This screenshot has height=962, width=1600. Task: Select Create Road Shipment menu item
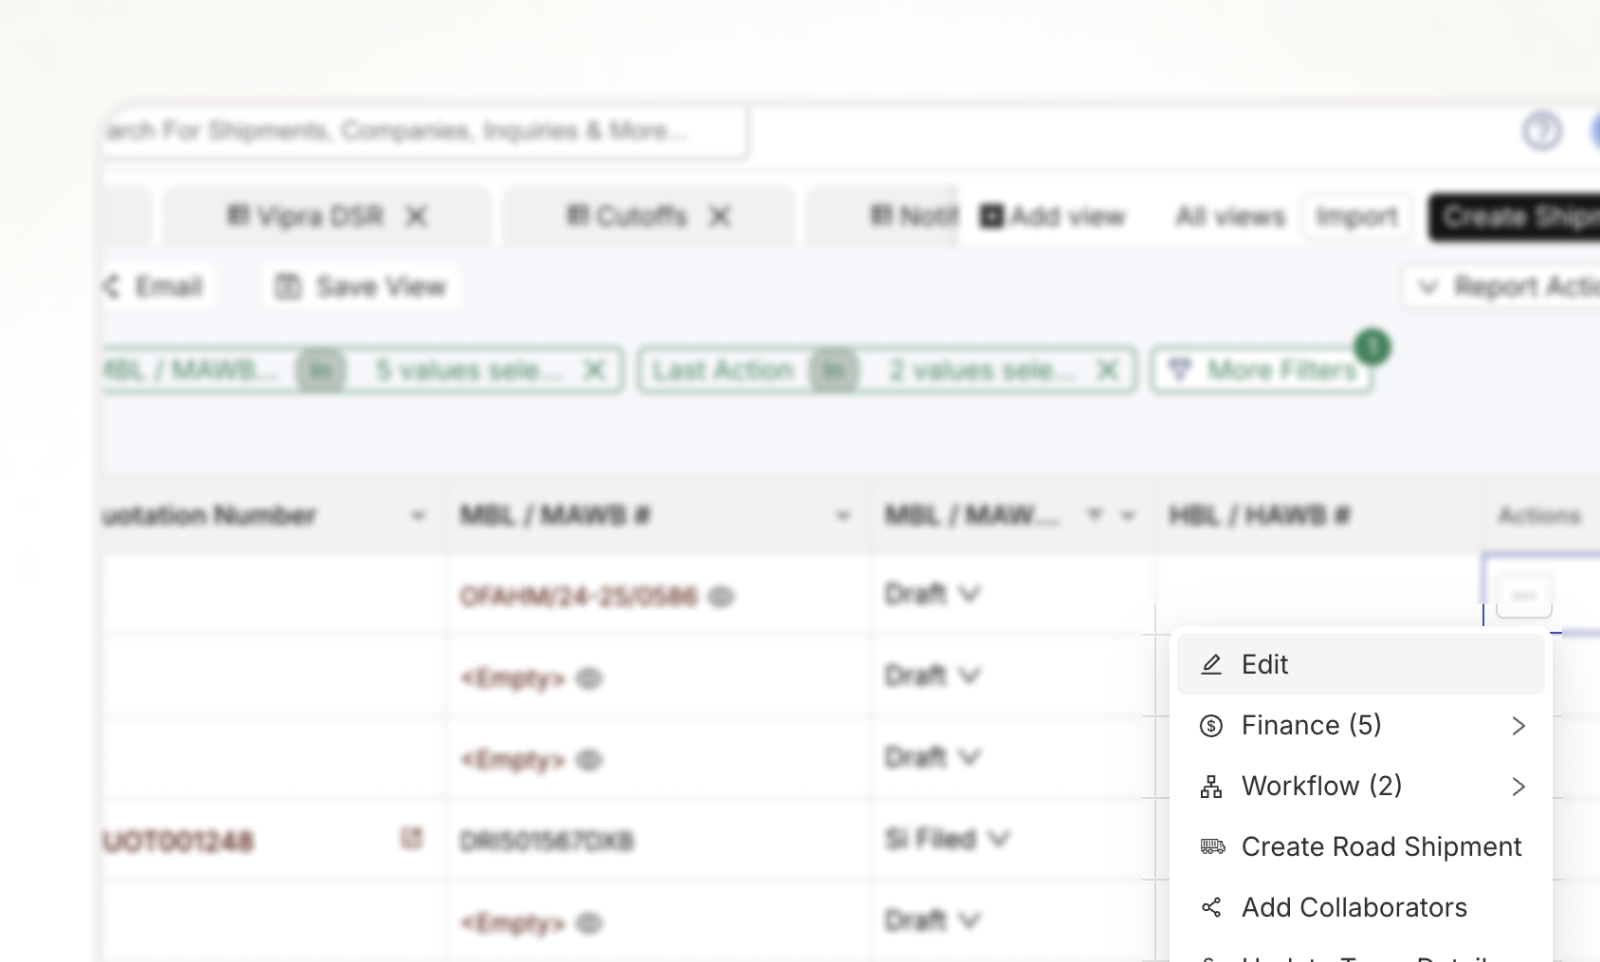click(x=1360, y=847)
